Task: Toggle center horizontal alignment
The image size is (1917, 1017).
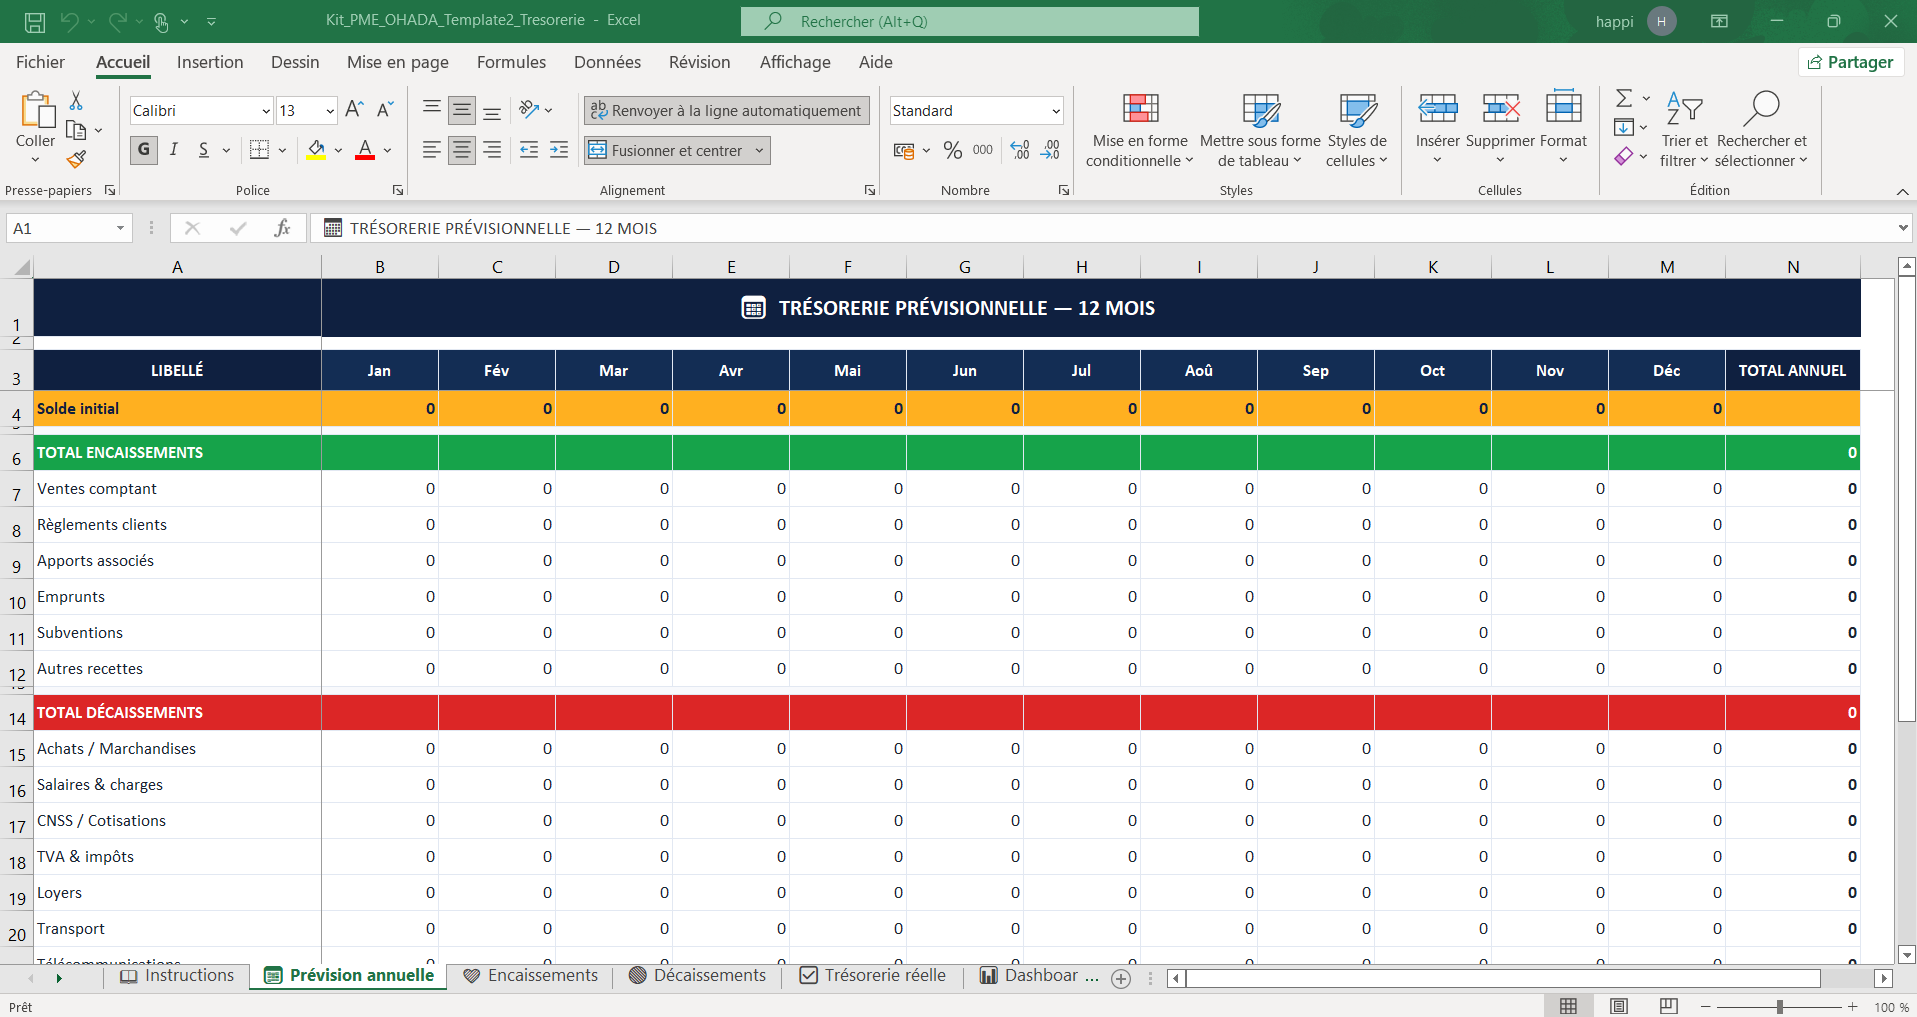Action: (462, 150)
